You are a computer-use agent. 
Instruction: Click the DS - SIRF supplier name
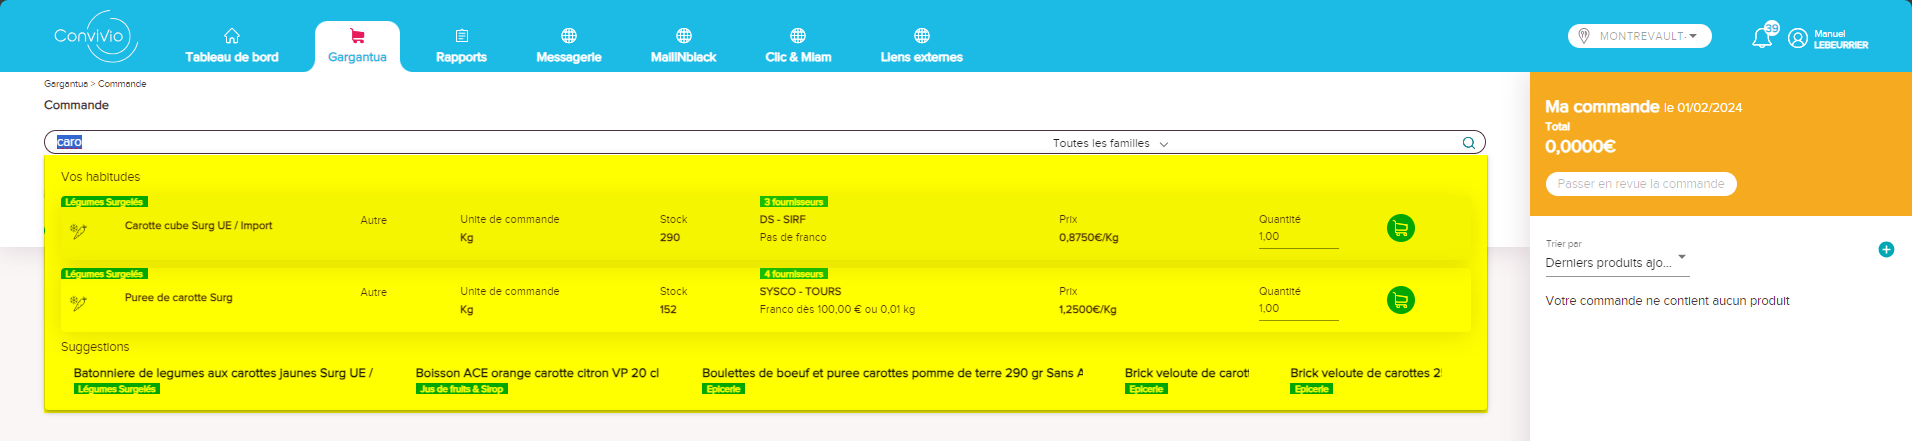(x=782, y=220)
